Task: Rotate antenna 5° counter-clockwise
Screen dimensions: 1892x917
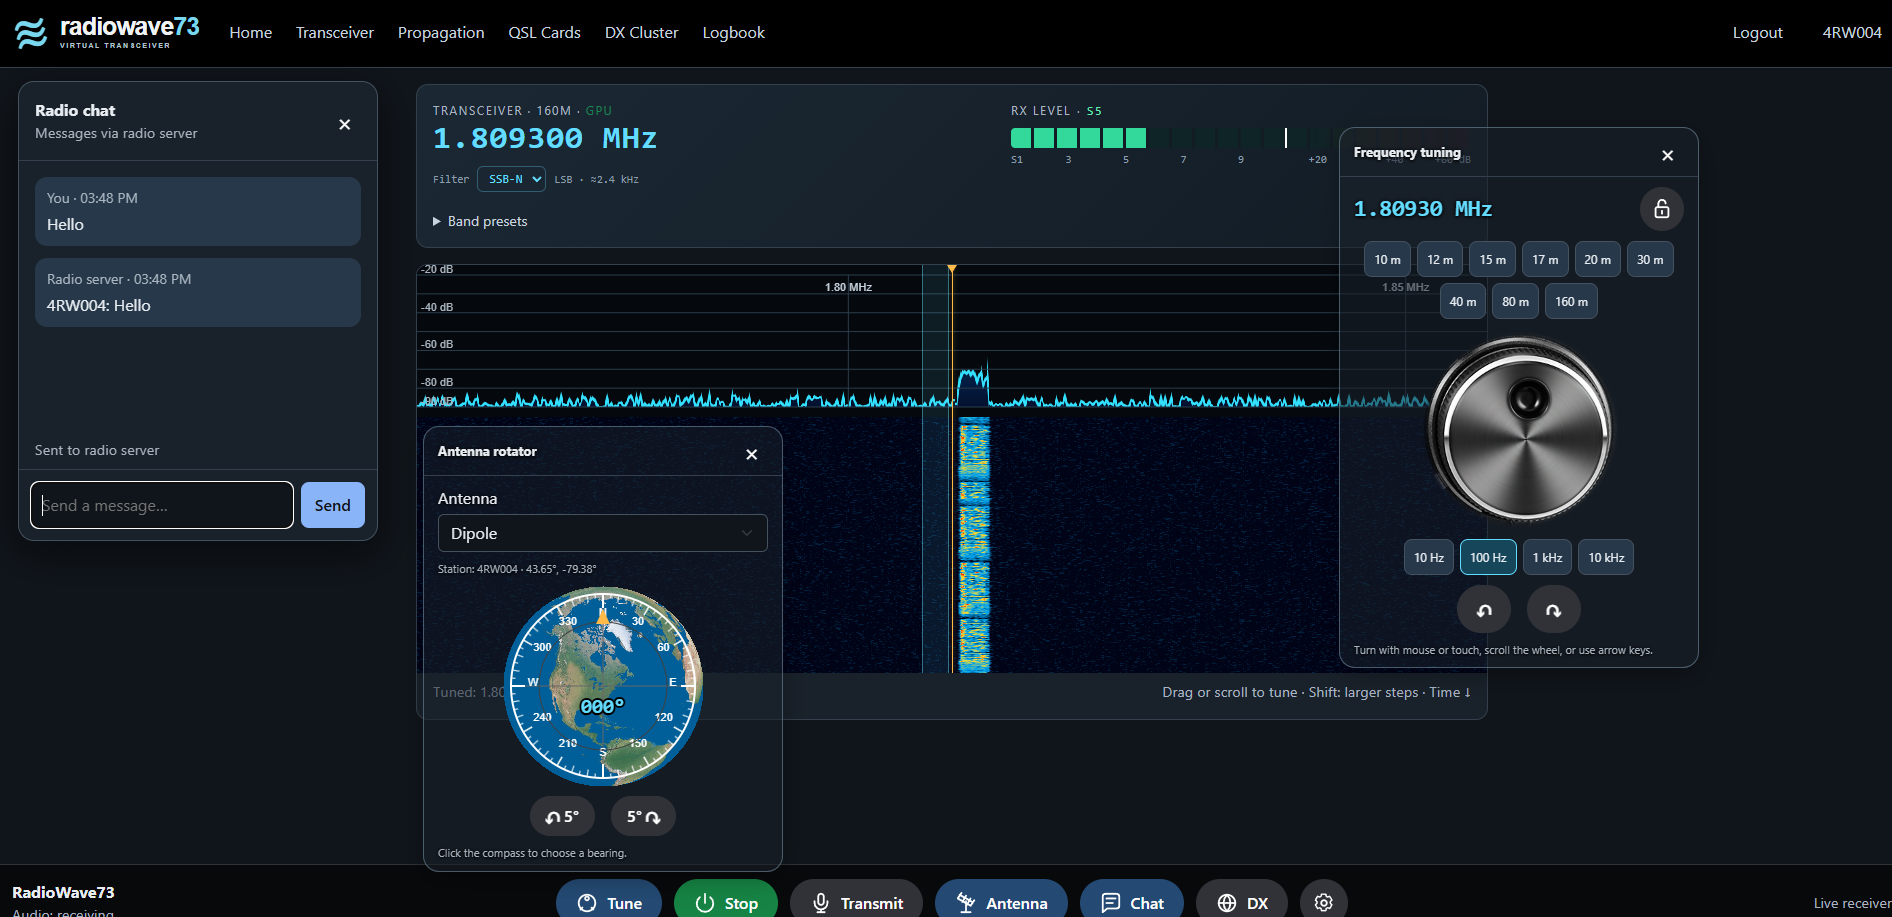Action: point(562,817)
